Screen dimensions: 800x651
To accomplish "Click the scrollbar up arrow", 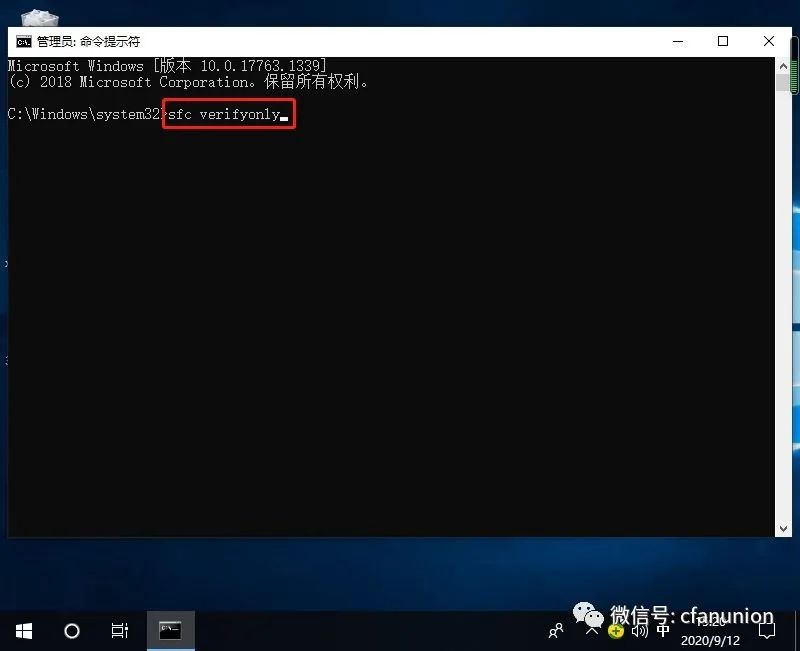I will point(783,66).
